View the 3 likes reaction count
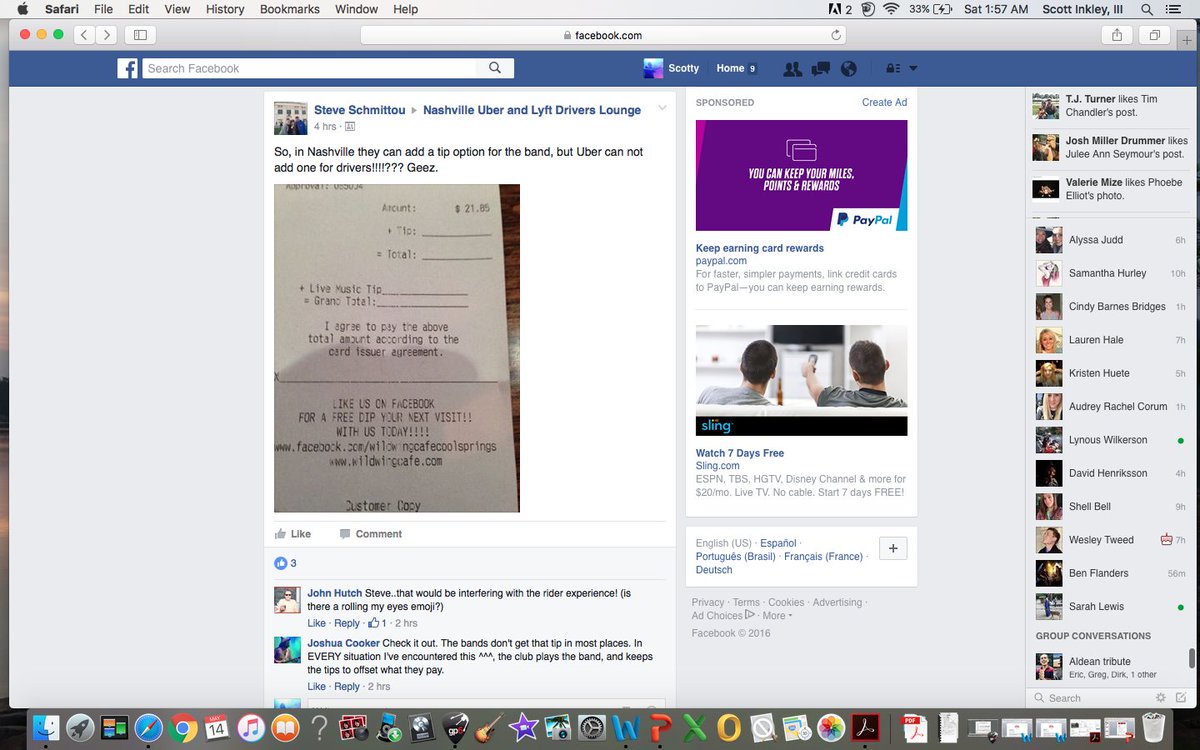This screenshot has height=750, width=1200. coord(285,563)
